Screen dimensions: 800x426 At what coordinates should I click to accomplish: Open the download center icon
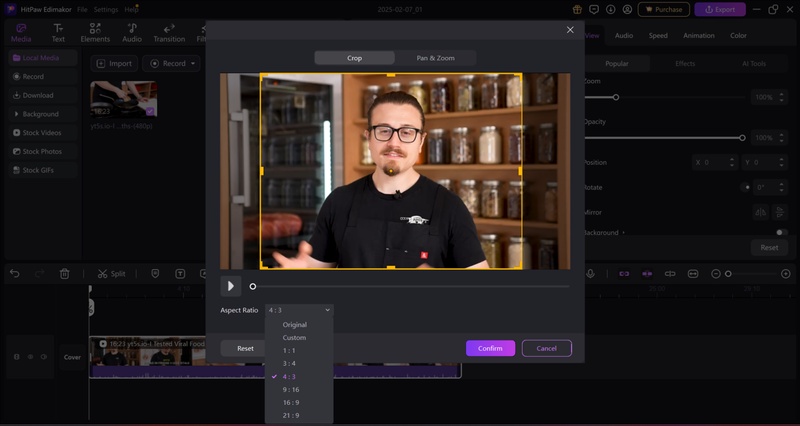point(611,9)
